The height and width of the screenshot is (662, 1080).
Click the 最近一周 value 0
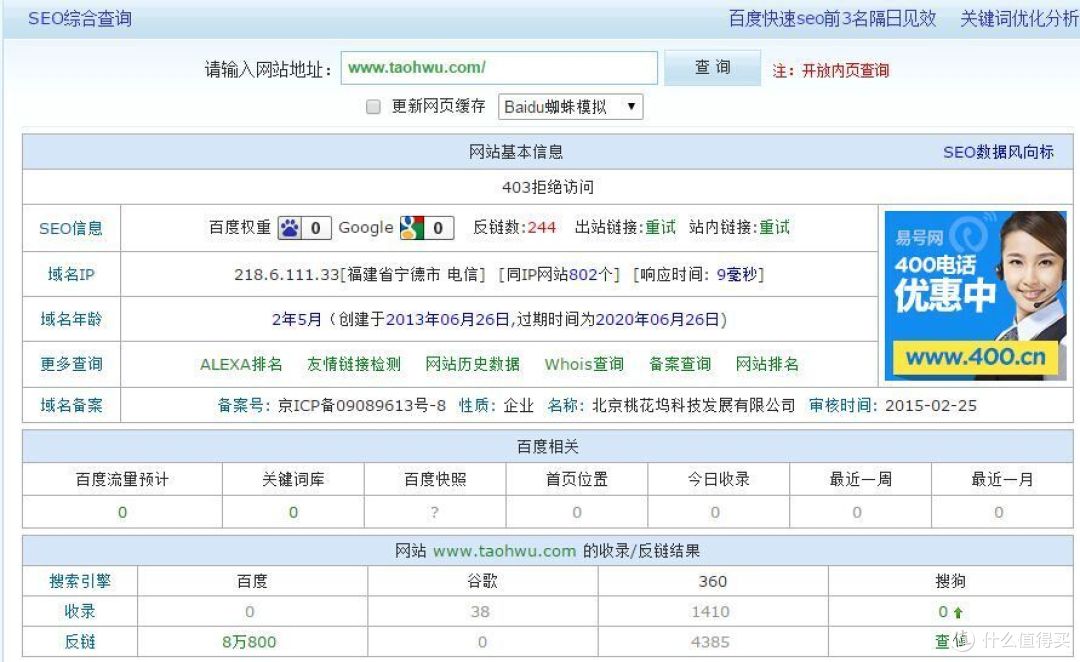[x=857, y=513]
